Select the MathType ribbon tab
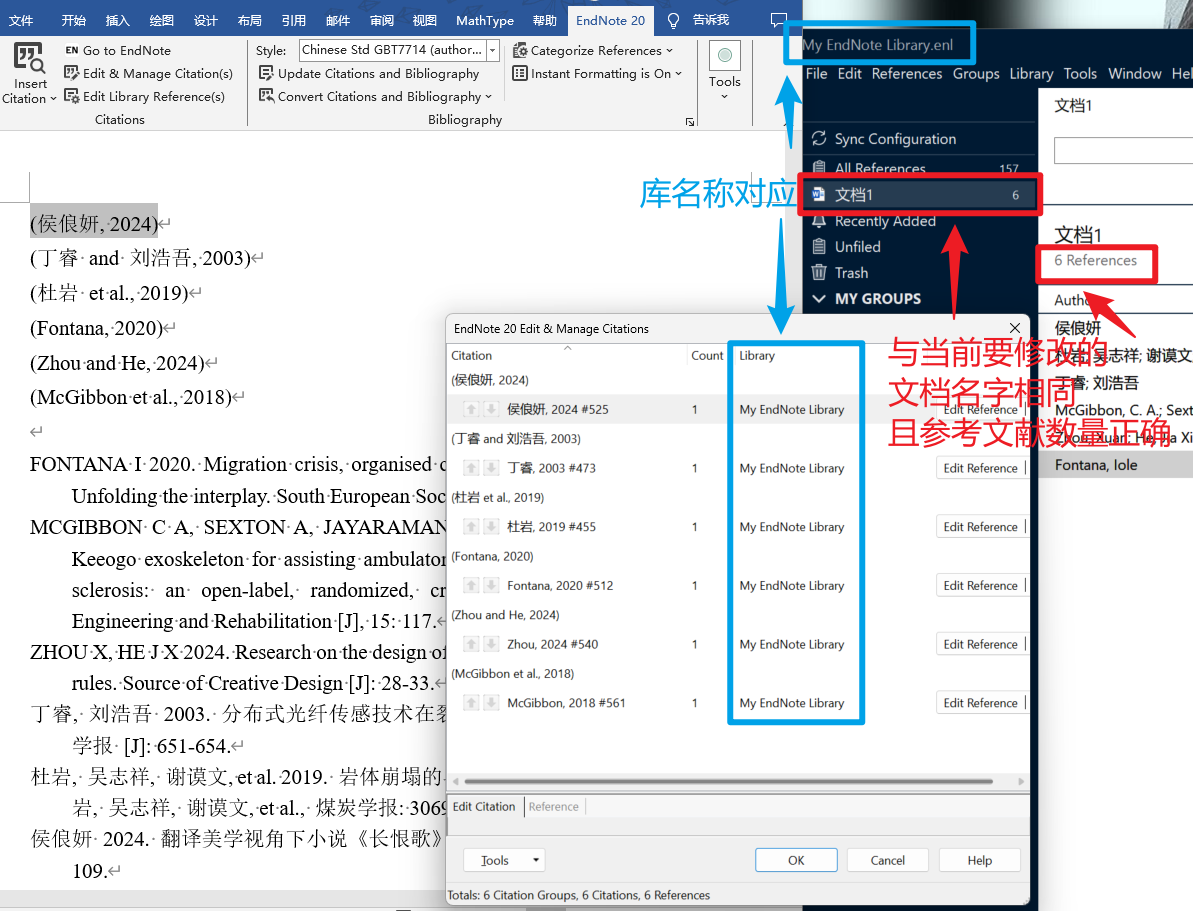 [485, 21]
